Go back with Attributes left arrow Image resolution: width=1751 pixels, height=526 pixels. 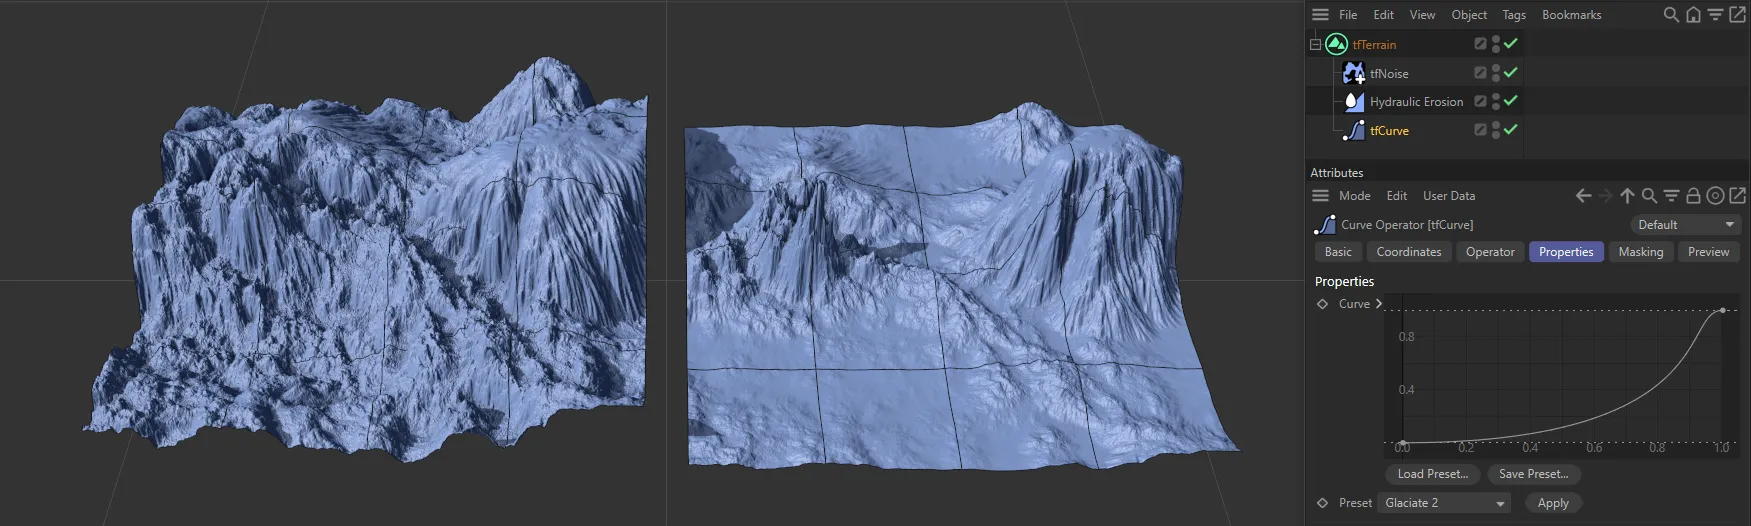1583,196
